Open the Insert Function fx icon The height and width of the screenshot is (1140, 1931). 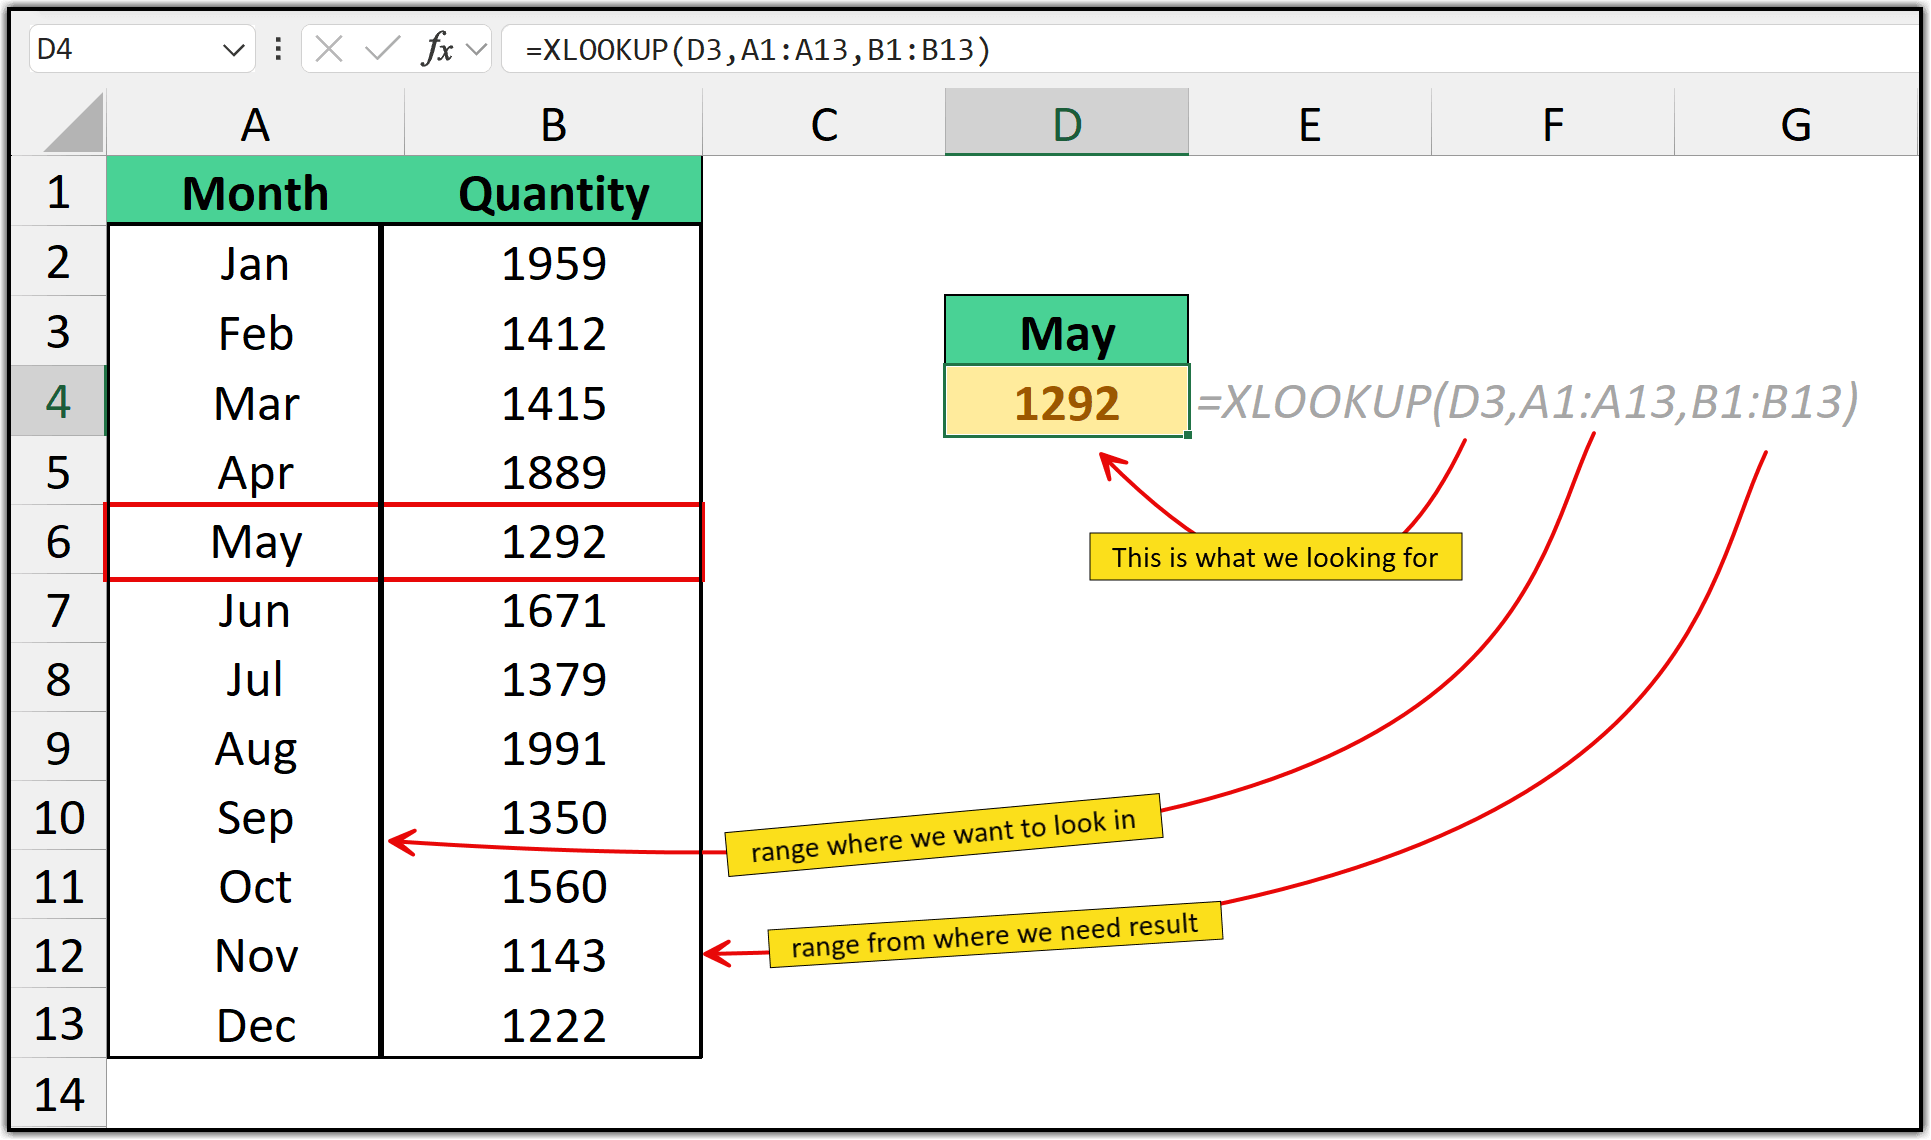[437, 49]
